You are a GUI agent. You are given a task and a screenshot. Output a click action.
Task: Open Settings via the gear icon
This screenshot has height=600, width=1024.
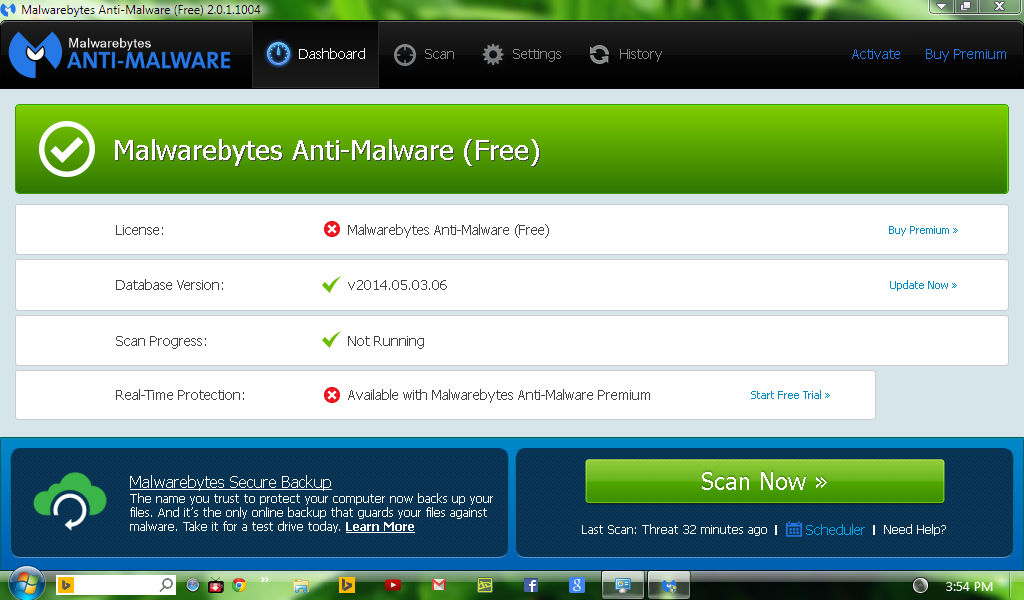click(x=493, y=54)
